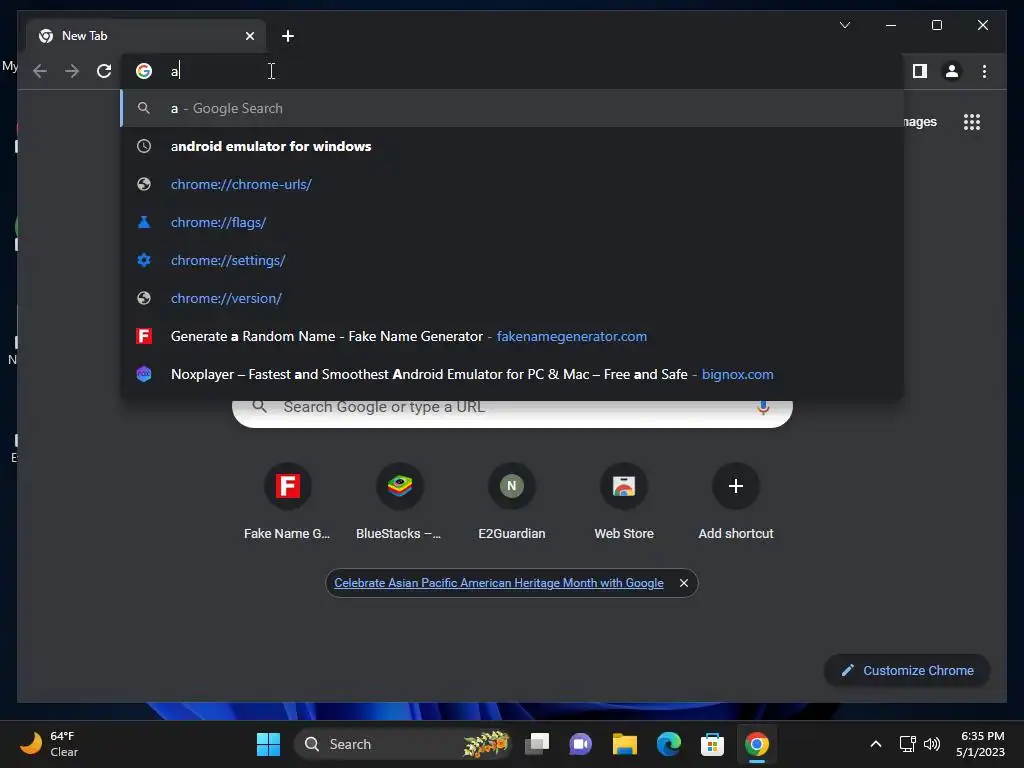Click the Google logo in address bar
Image resolution: width=1024 pixels, height=768 pixels.
point(144,71)
